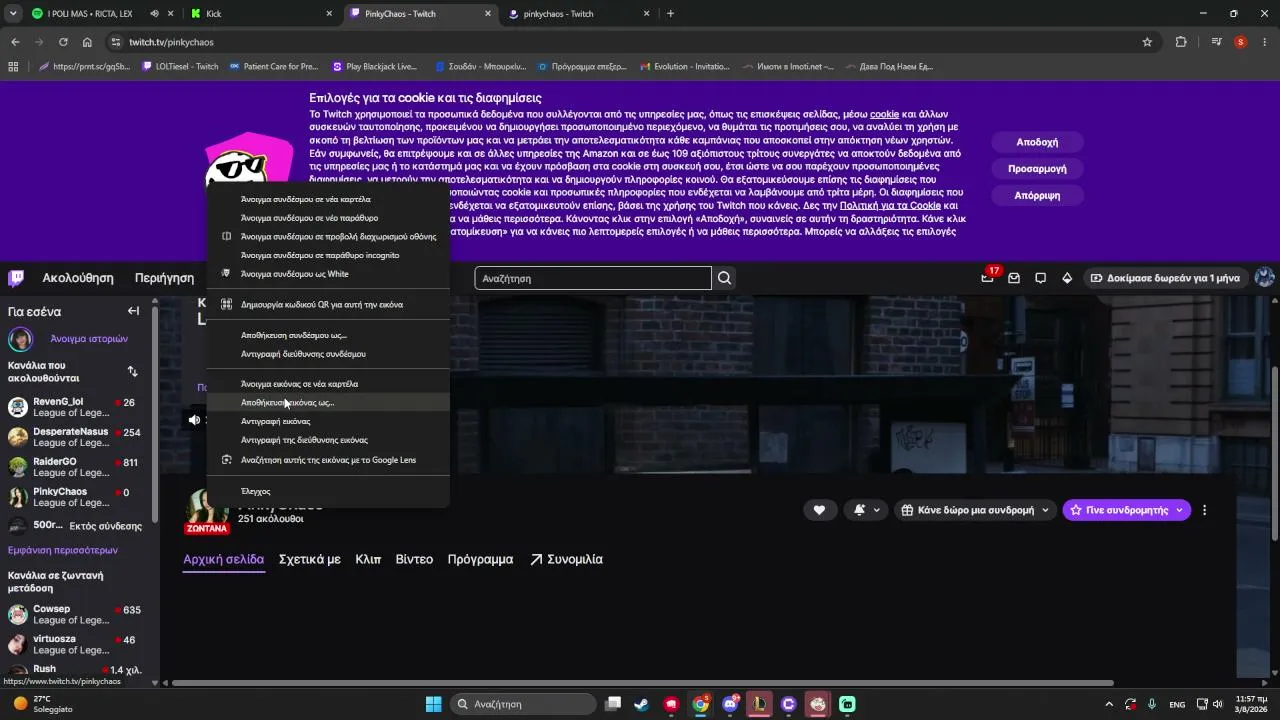The height and width of the screenshot is (720, 1280).
Task: Click the 'LOLTiesel - Twitch' bookmark
Action: coord(181,67)
